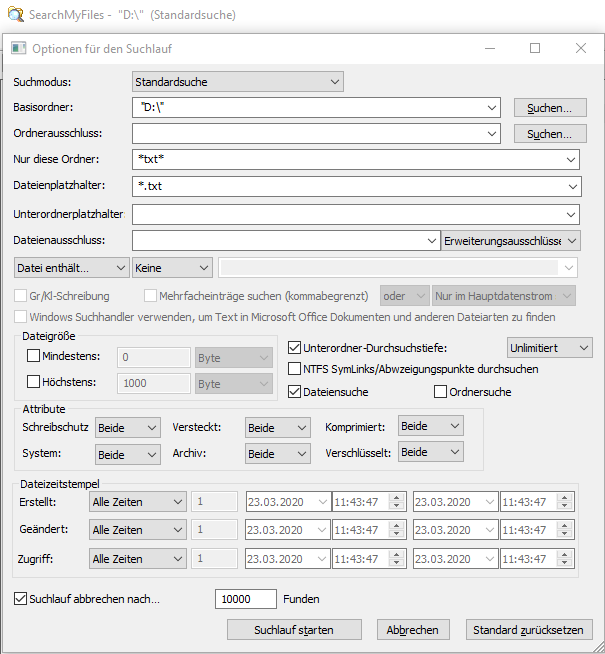Open the Datei enthält dropdown
Screen dimensions: 605x654
pyautogui.click(x=71, y=268)
